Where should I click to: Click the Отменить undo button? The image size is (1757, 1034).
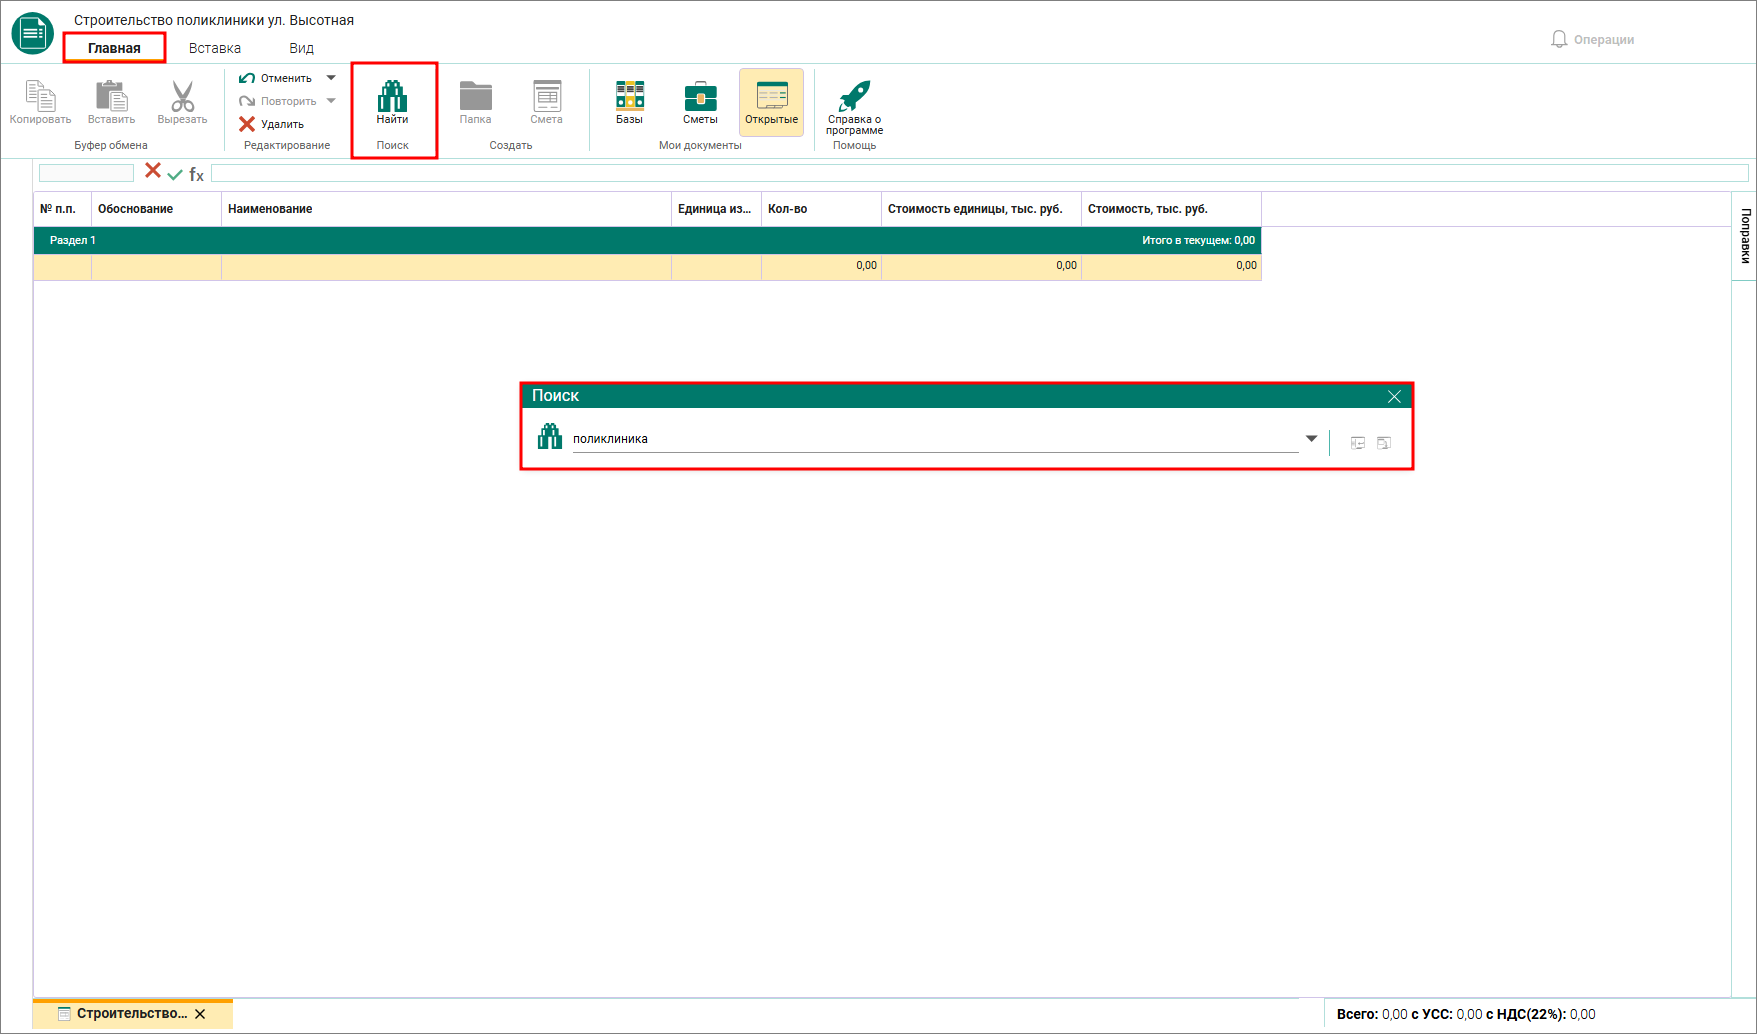point(276,78)
